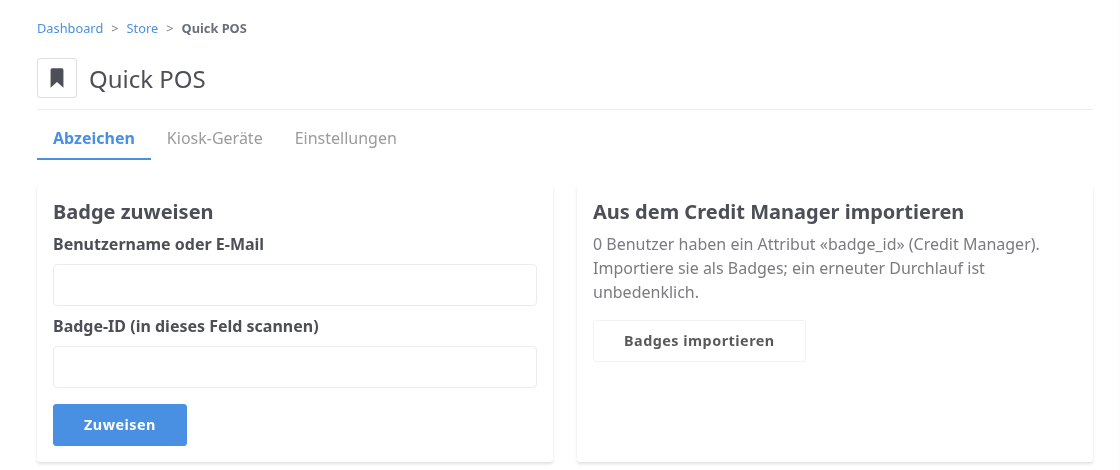Image resolution: width=1120 pixels, height=470 pixels.
Task: Click the Benutzername oder E-Mail label
Action: coord(159,244)
